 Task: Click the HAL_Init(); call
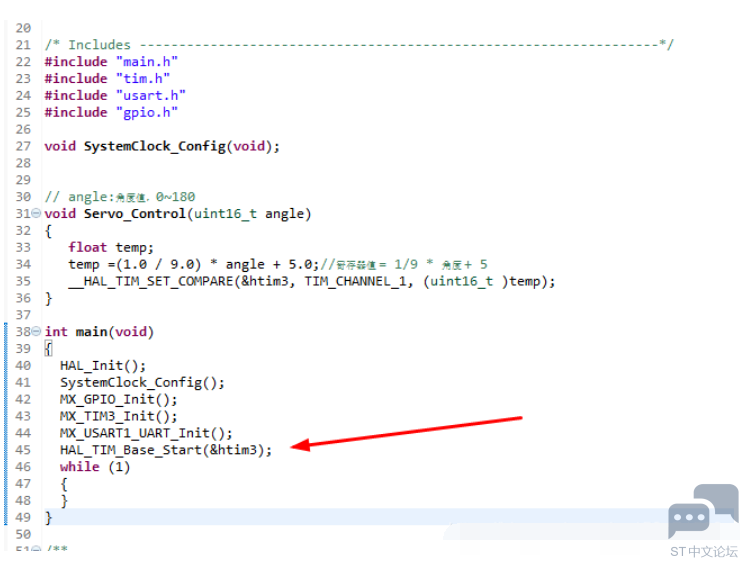tap(103, 366)
